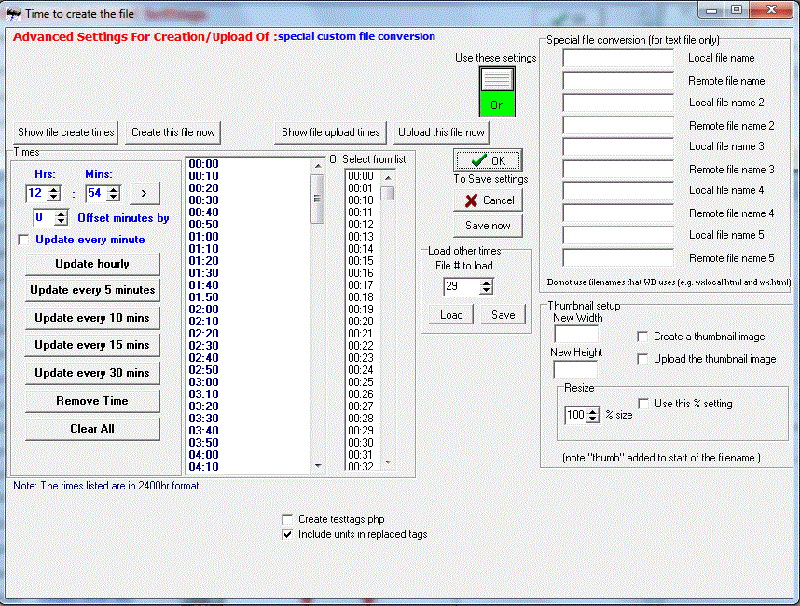Click the New Width input field
Screen dimensions: 800x606
pyautogui.click(x=577, y=334)
